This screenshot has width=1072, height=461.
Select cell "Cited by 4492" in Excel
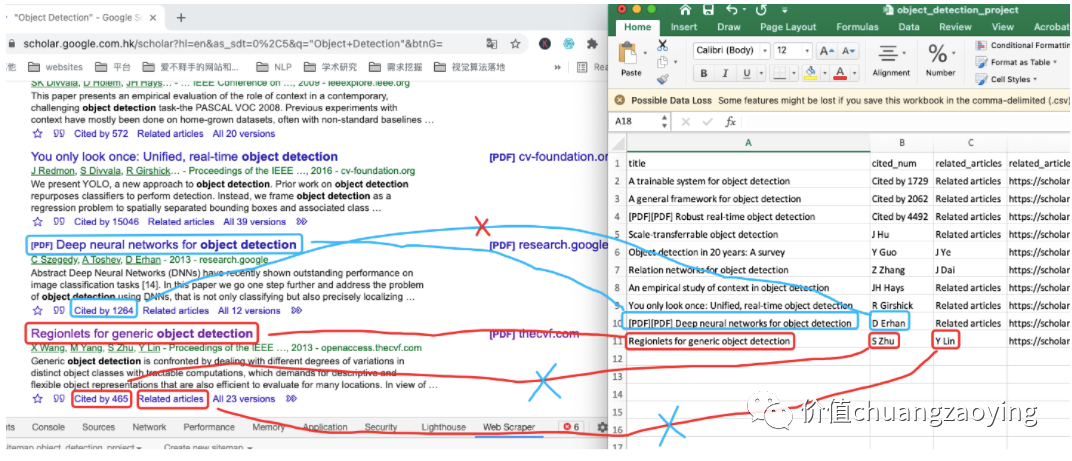click(x=902, y=216)
